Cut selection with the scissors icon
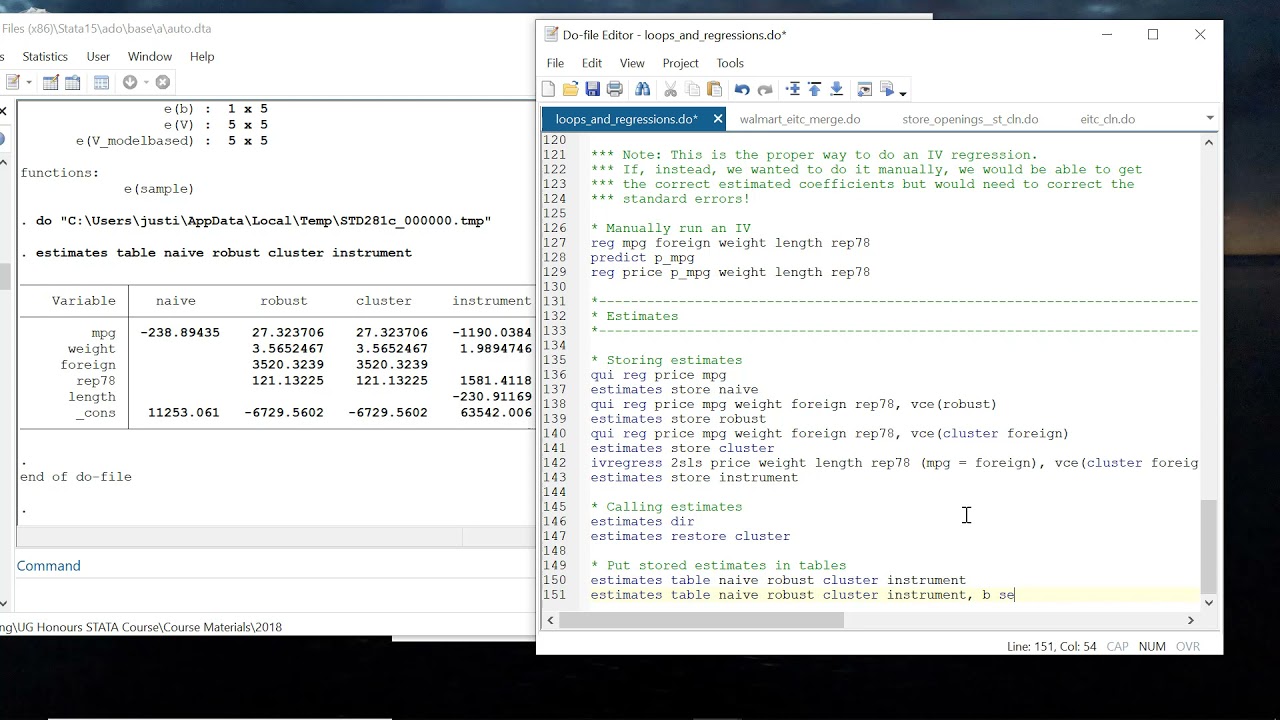The width and height of the screenshot is (1280, 720). pyautogui.click(x=671, y=89)
